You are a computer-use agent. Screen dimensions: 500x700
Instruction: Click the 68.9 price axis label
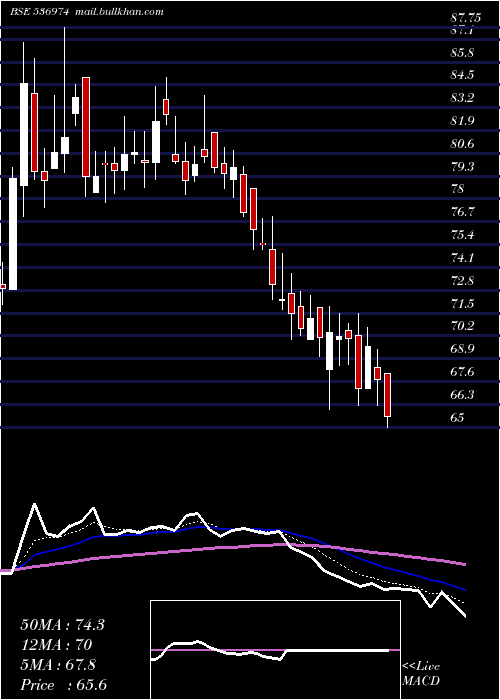(462, 349)
